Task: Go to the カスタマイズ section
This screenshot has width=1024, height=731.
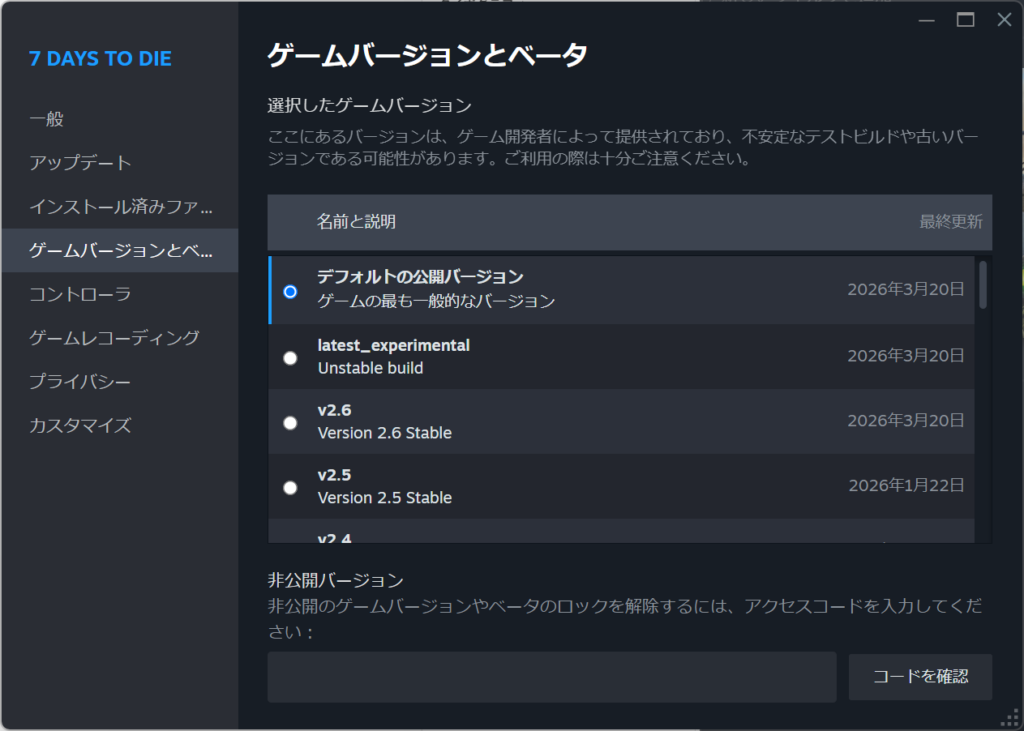Action: (x=81, y=426)
